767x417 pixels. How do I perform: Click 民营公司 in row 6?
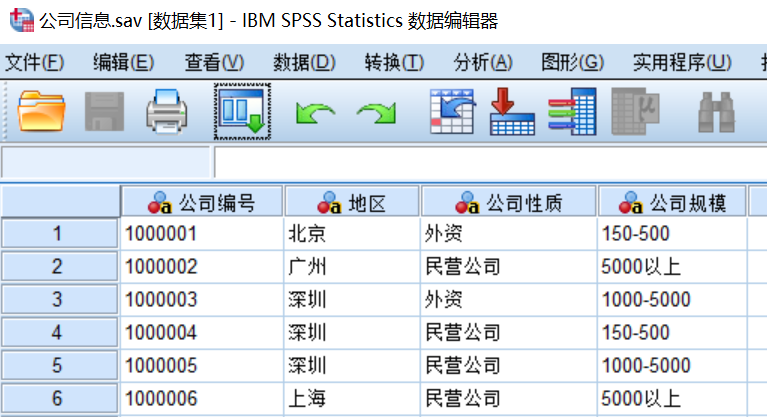[509, 398]
